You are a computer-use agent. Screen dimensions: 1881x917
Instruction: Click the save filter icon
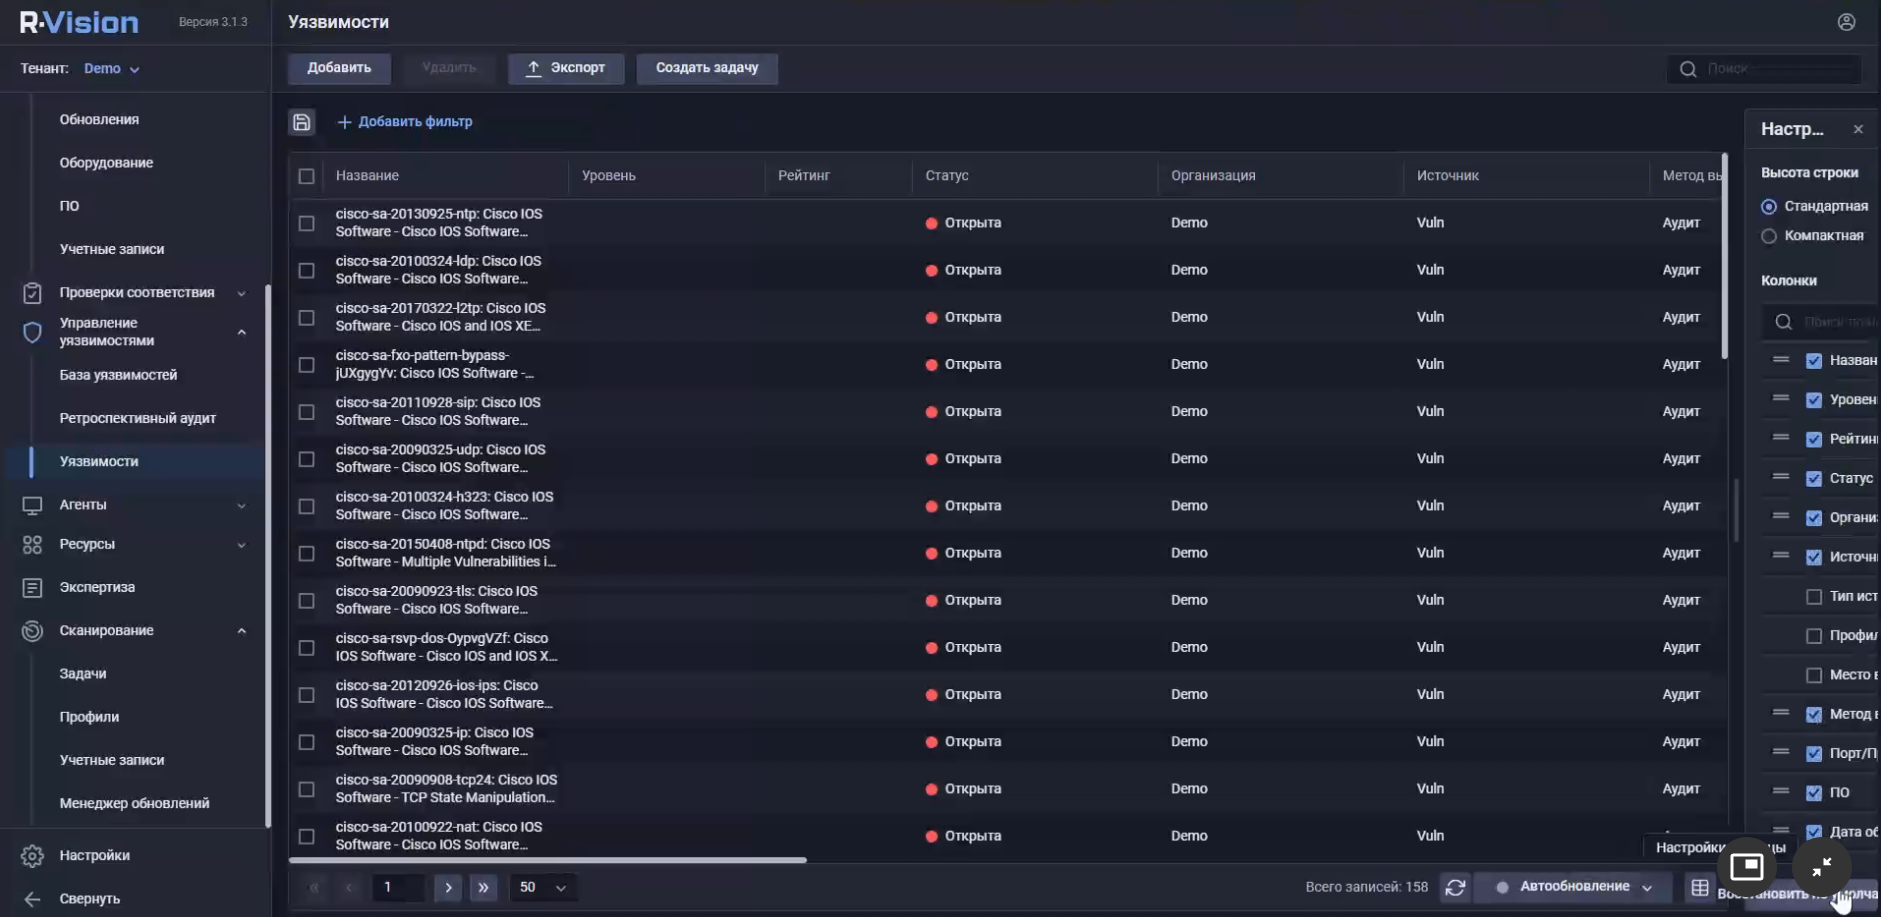pos(302,122)
